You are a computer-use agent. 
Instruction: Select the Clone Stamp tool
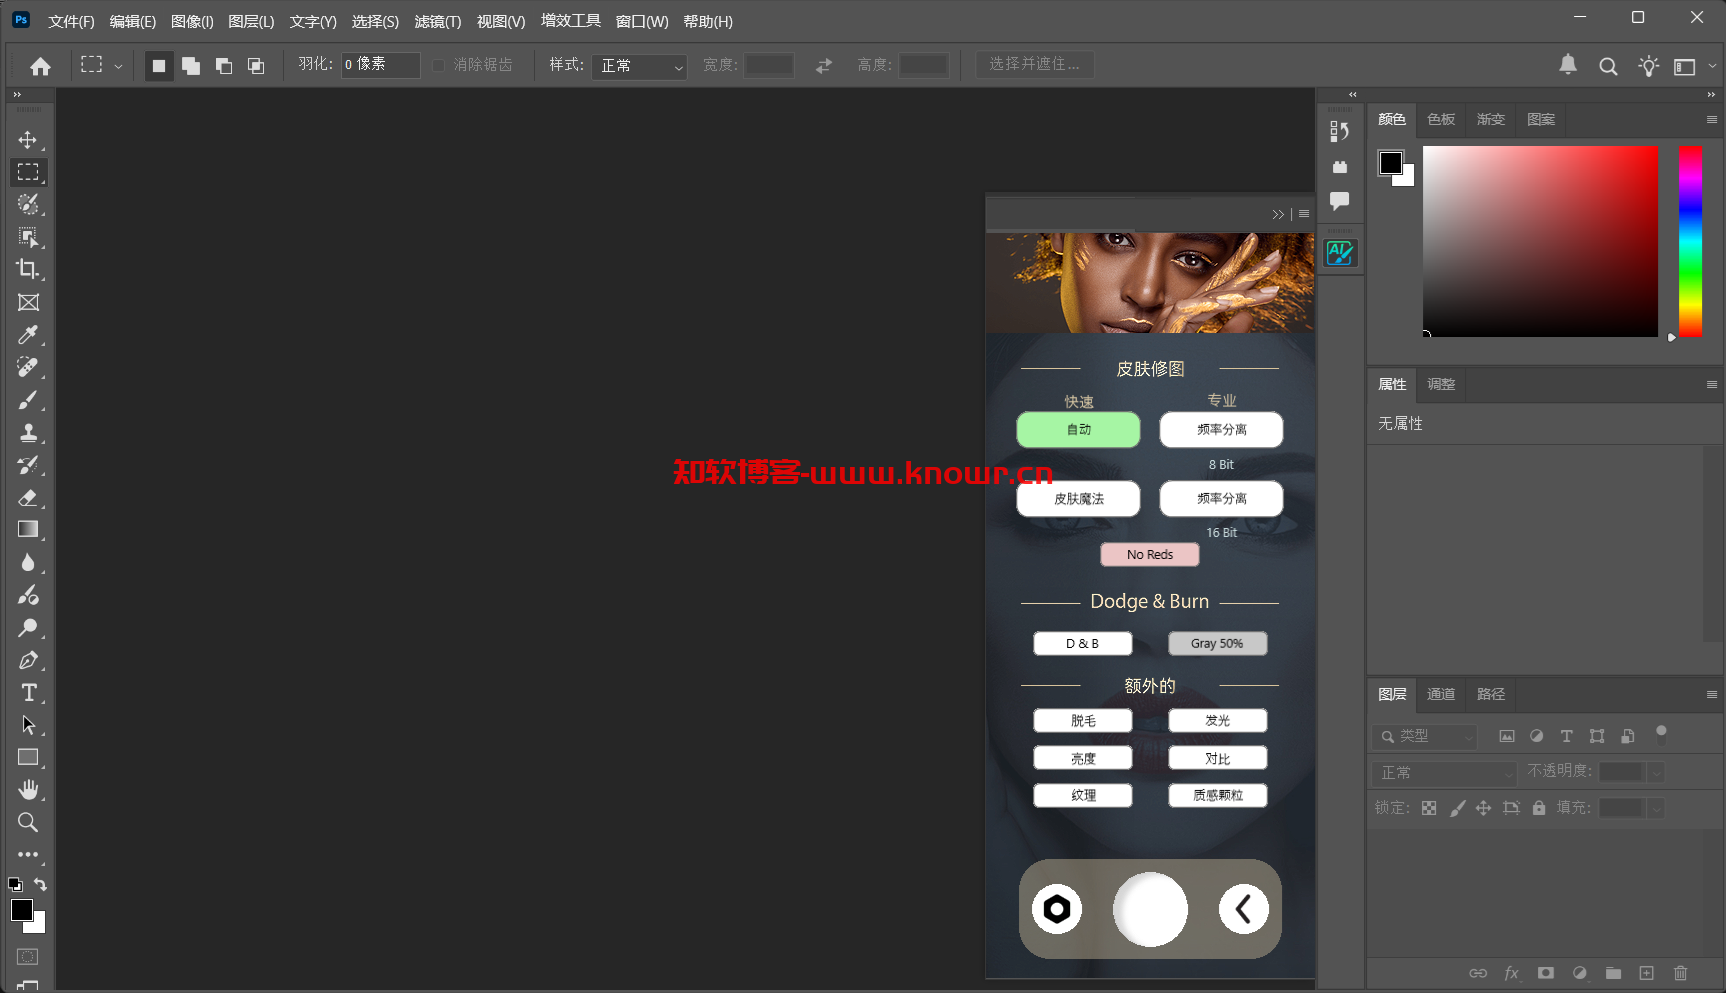coord(28,432)
